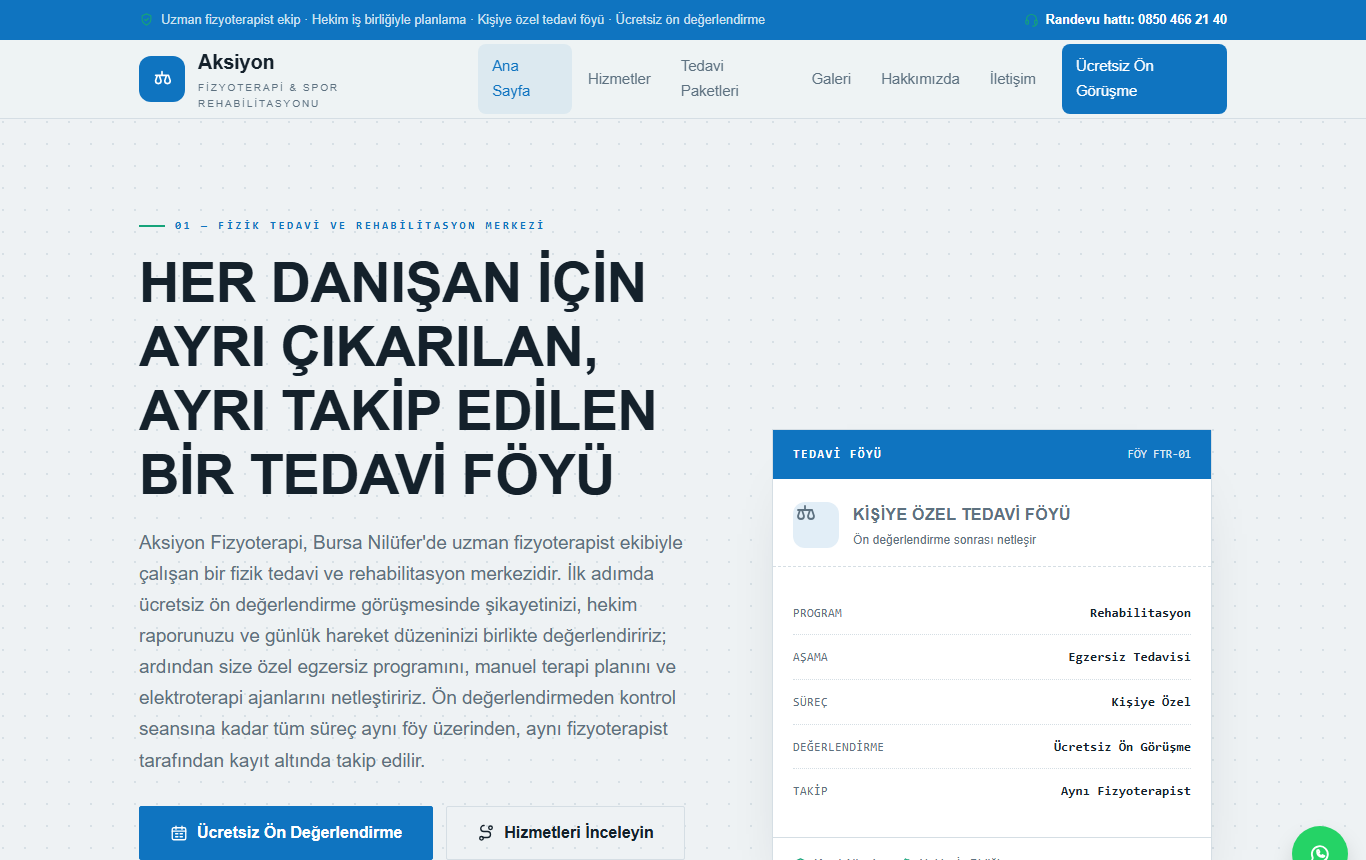The height and width of the screenshot is (860, 1366).
Task: Open İletişim menu item
Action: click(x=1013, y=79)
